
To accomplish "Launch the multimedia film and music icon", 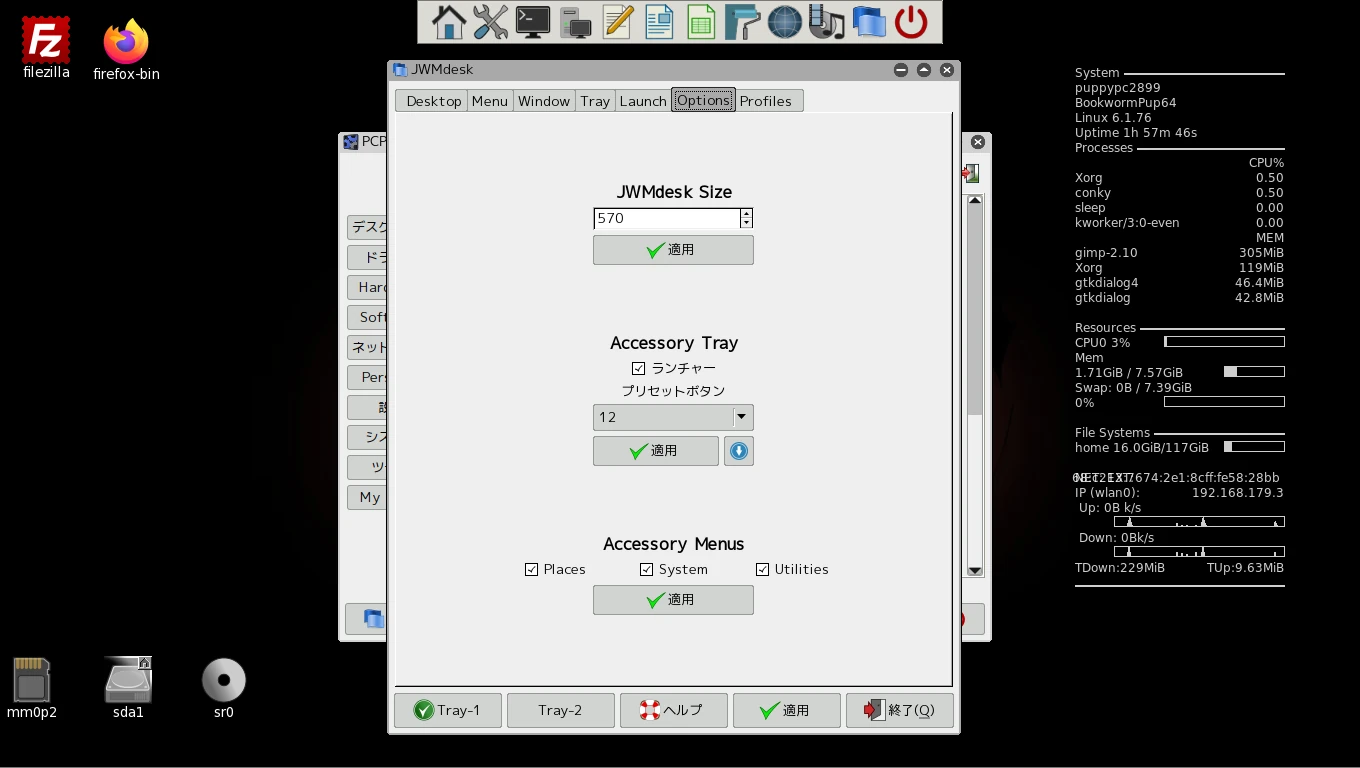I will (826, 22).
